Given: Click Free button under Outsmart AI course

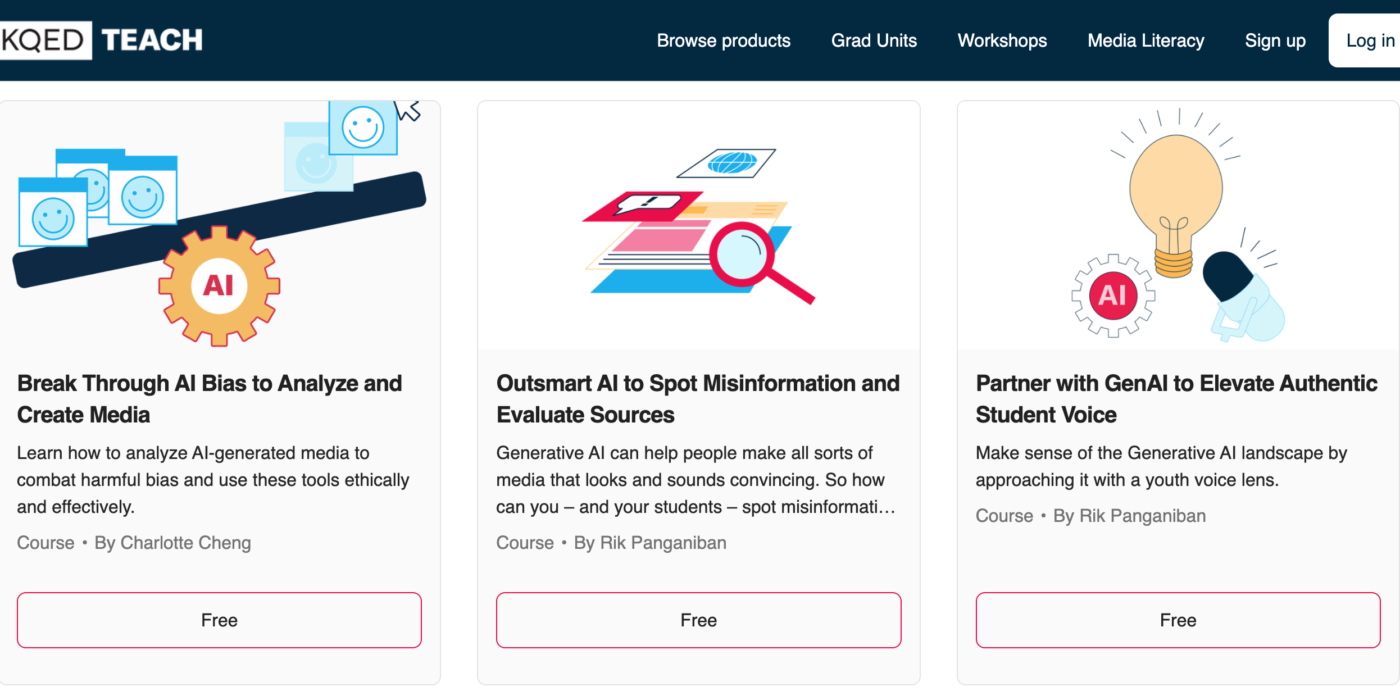Looking at the screenshot, I should click(698, 620).
